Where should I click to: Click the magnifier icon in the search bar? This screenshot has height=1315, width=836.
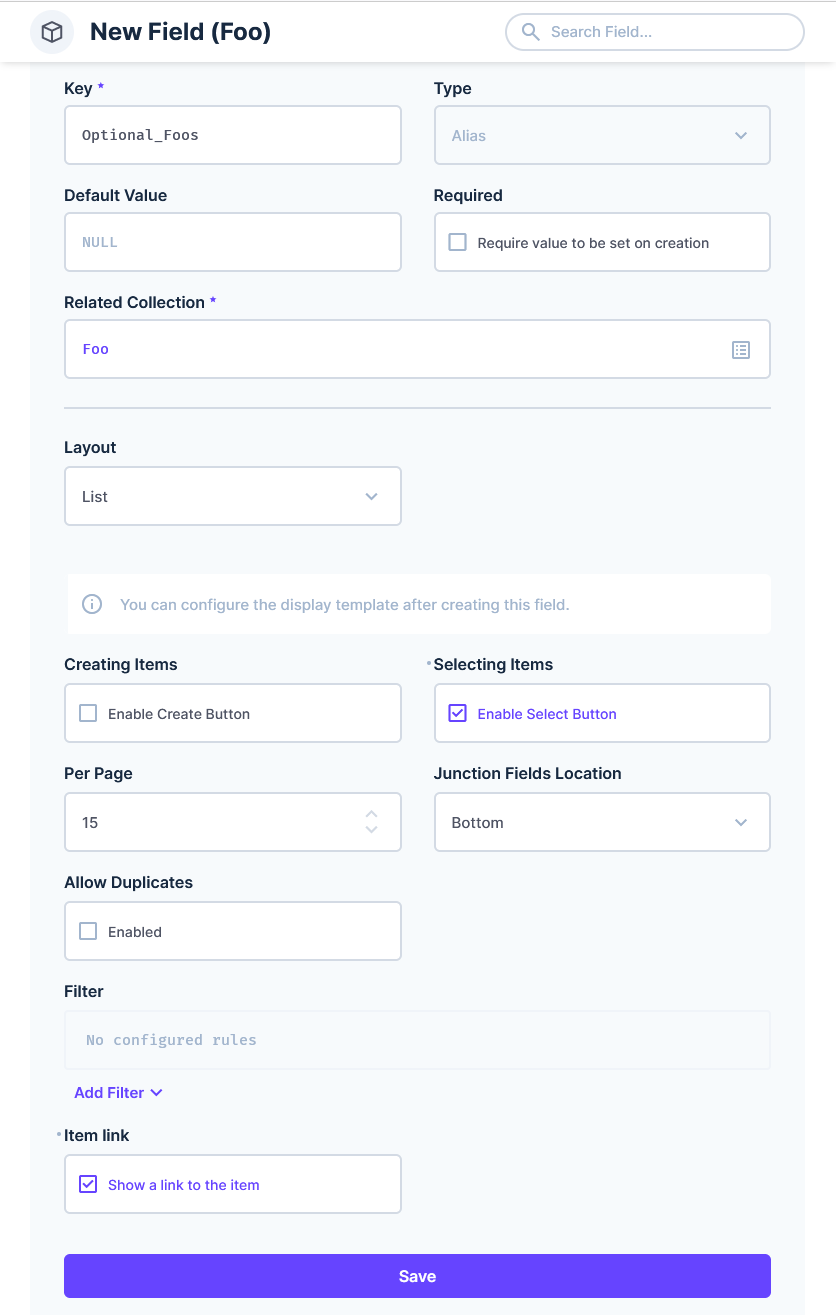531,32
